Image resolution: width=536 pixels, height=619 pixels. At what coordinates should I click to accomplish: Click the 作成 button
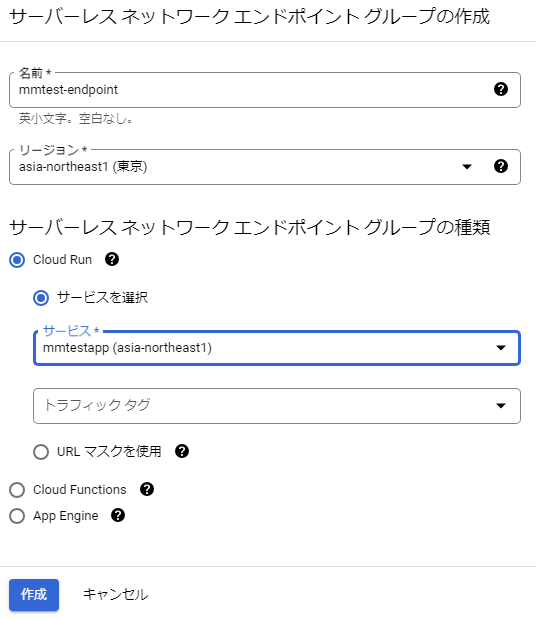pos(34,595)
